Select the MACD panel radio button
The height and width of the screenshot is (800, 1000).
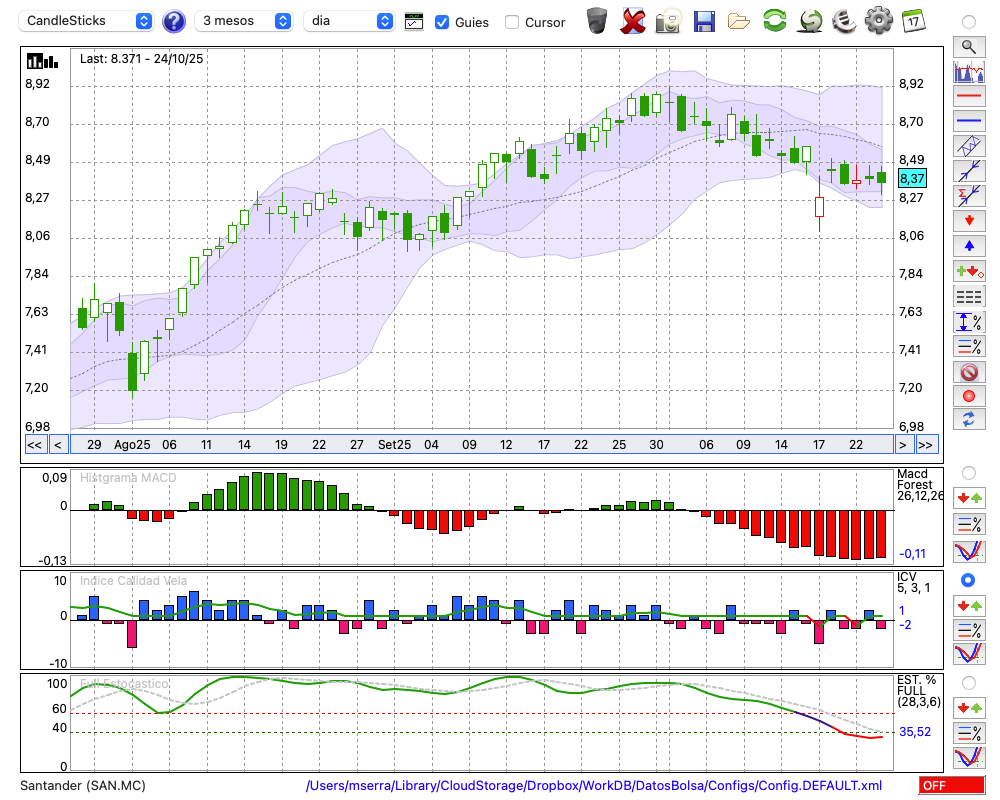969,473
